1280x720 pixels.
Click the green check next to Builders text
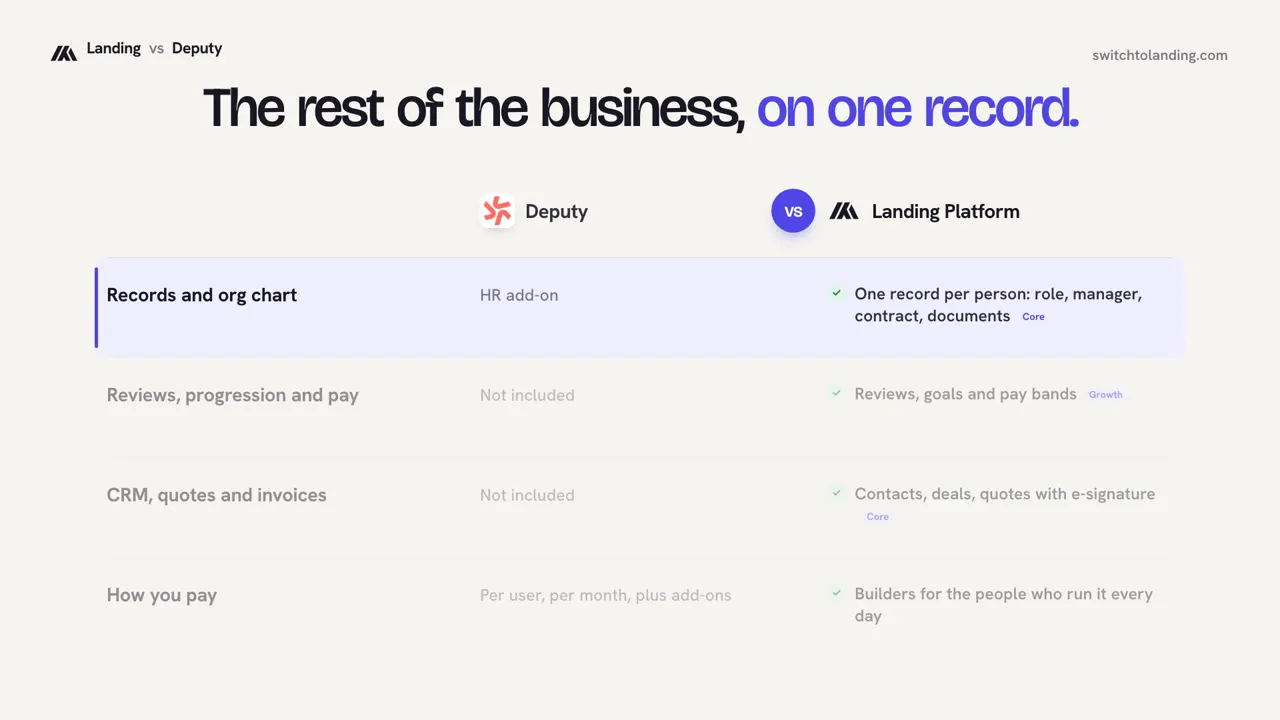(836, 593)
